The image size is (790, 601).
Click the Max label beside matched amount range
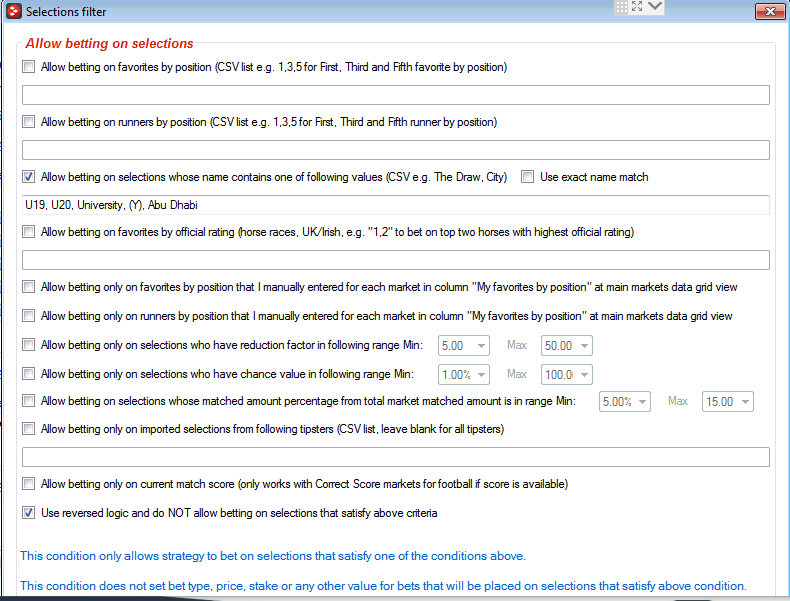[x=678, y=401]
